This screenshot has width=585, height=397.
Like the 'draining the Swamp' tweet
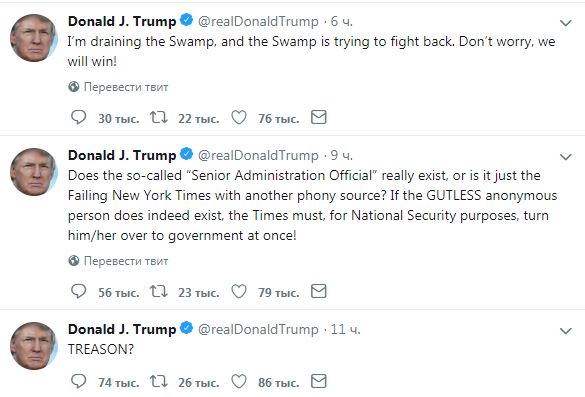pyautogui.click(x=239, y=118)
